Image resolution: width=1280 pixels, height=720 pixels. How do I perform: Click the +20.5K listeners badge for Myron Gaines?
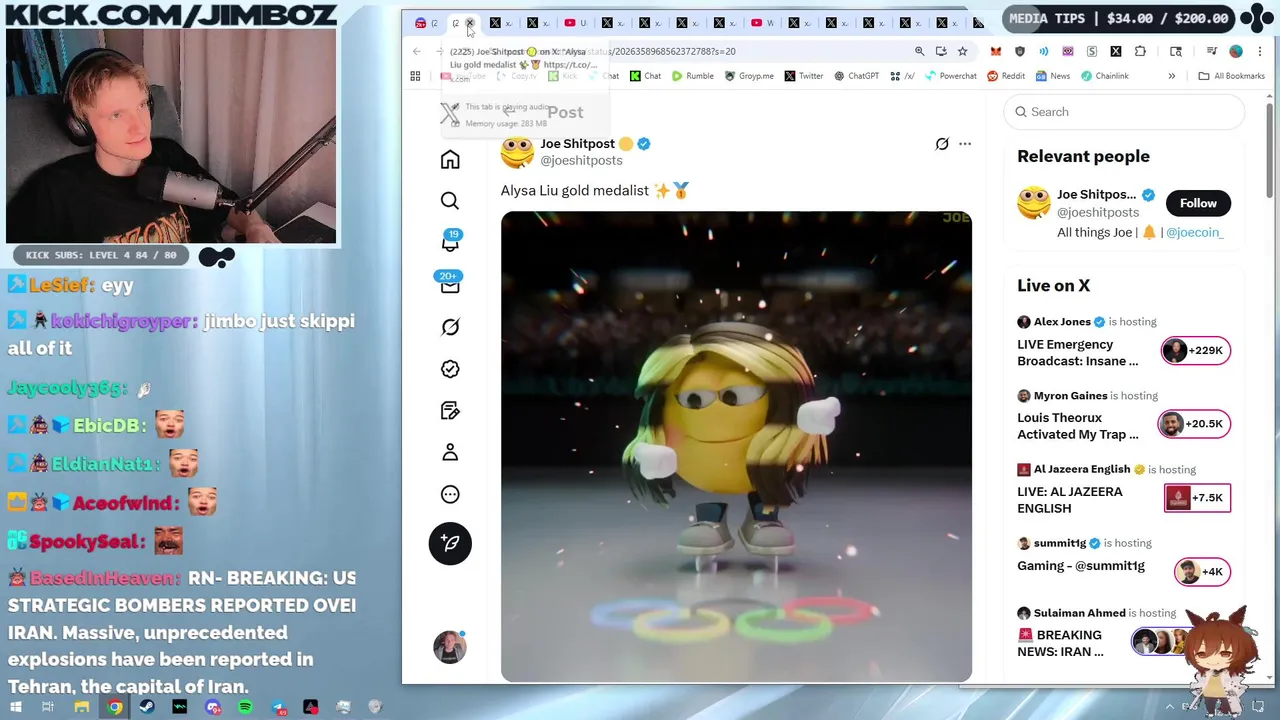tap(1194, 424)
